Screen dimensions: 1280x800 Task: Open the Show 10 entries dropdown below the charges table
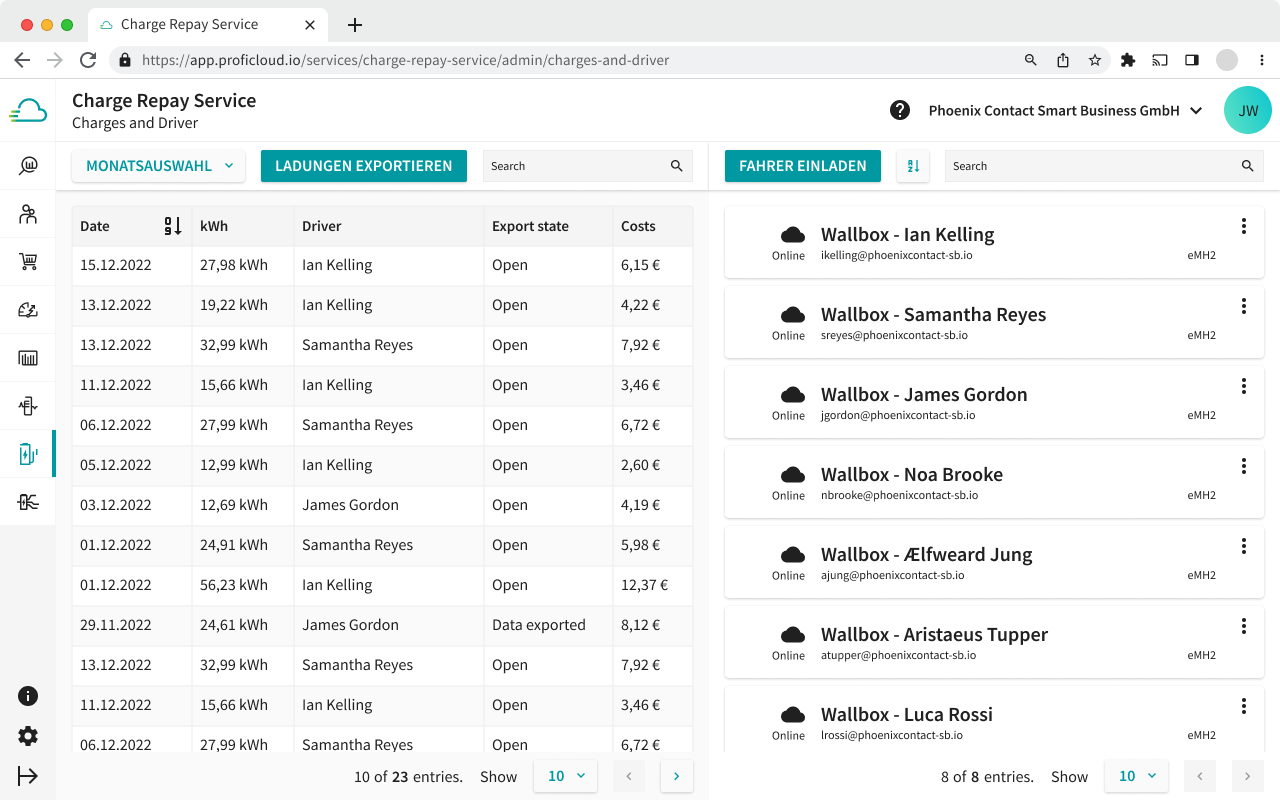click(565, 775)
